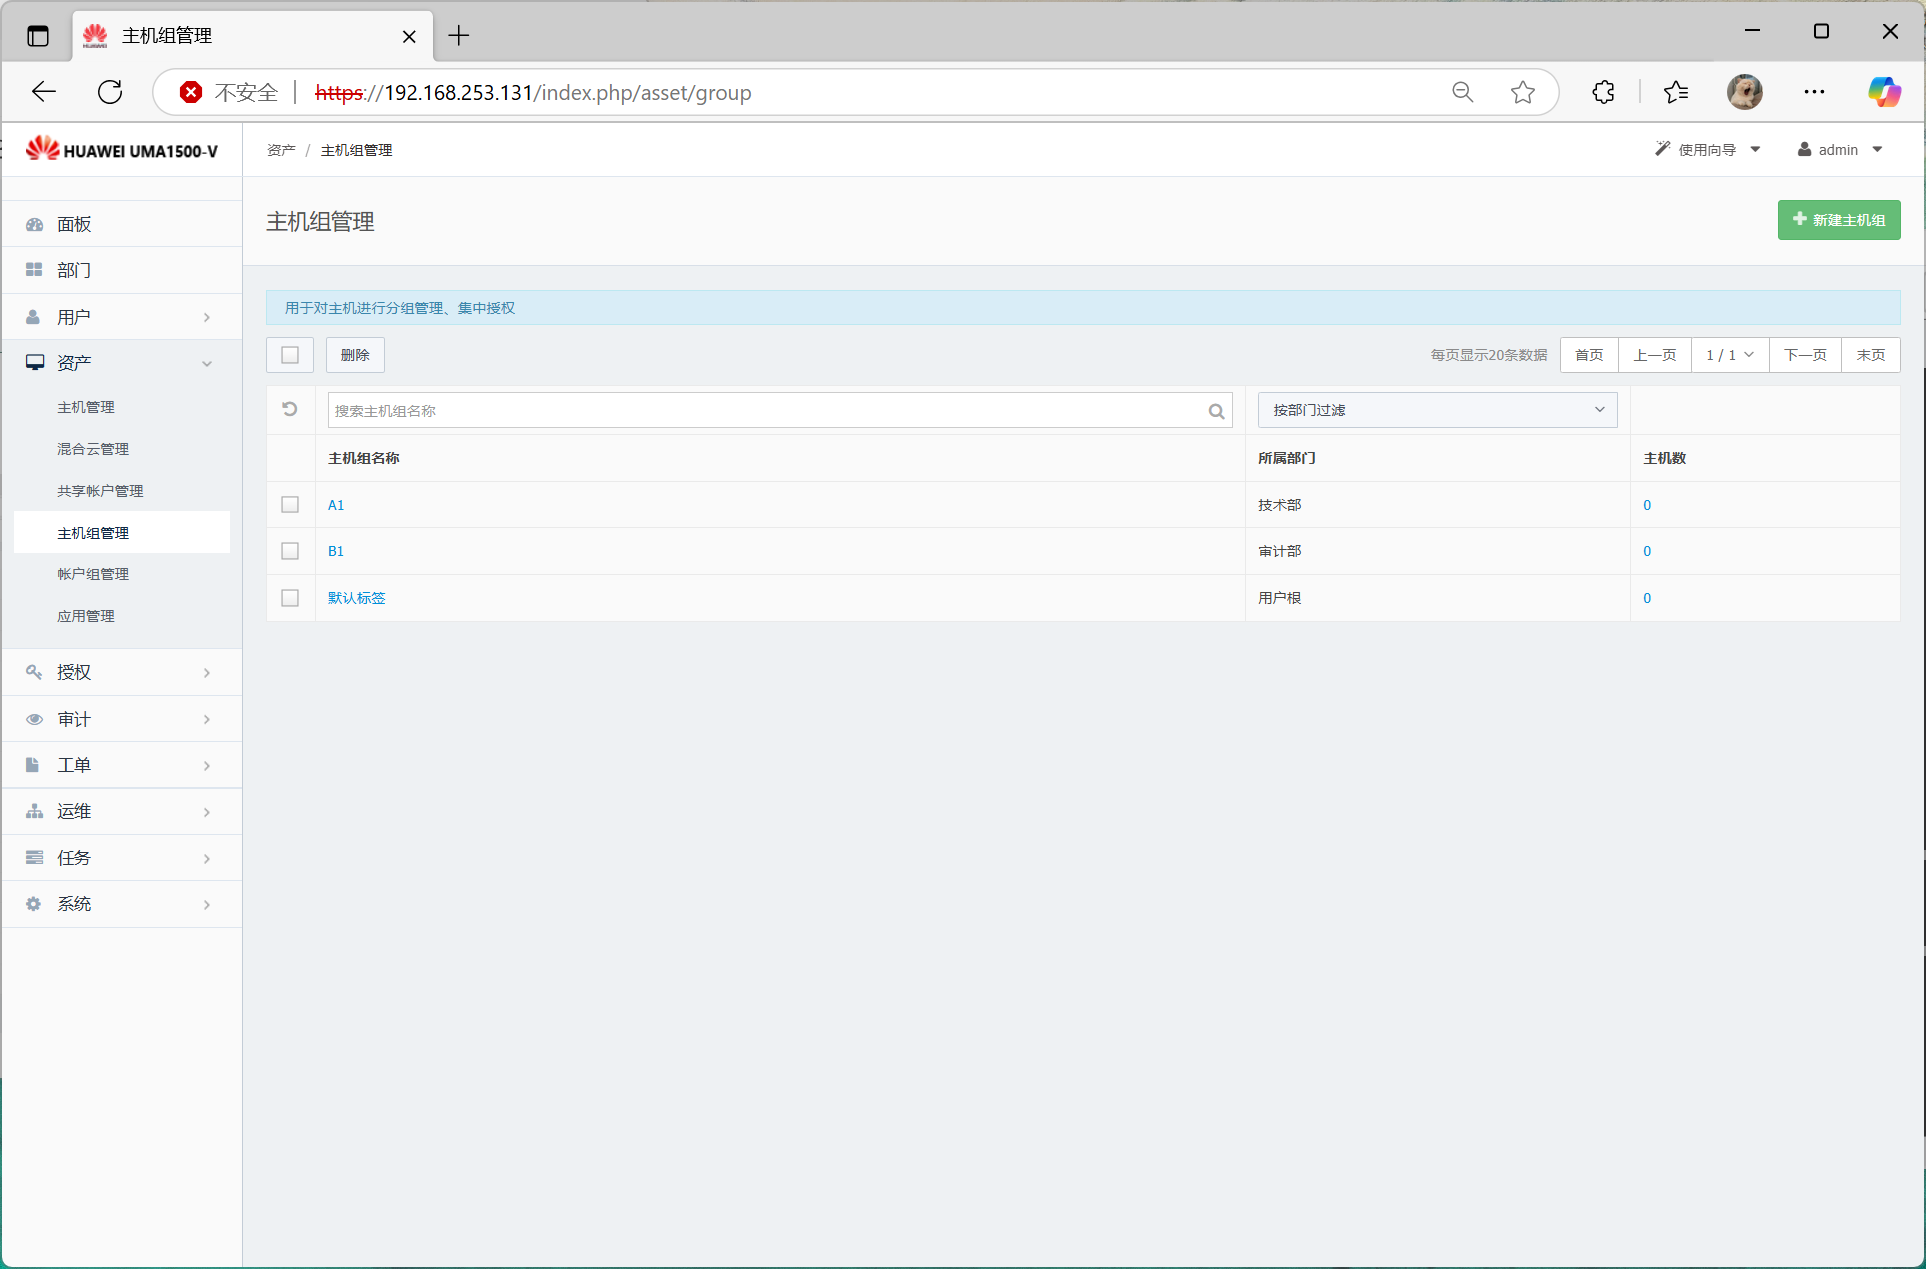
Task: Check the A1 host group checkbox
Action: (290, 505)
